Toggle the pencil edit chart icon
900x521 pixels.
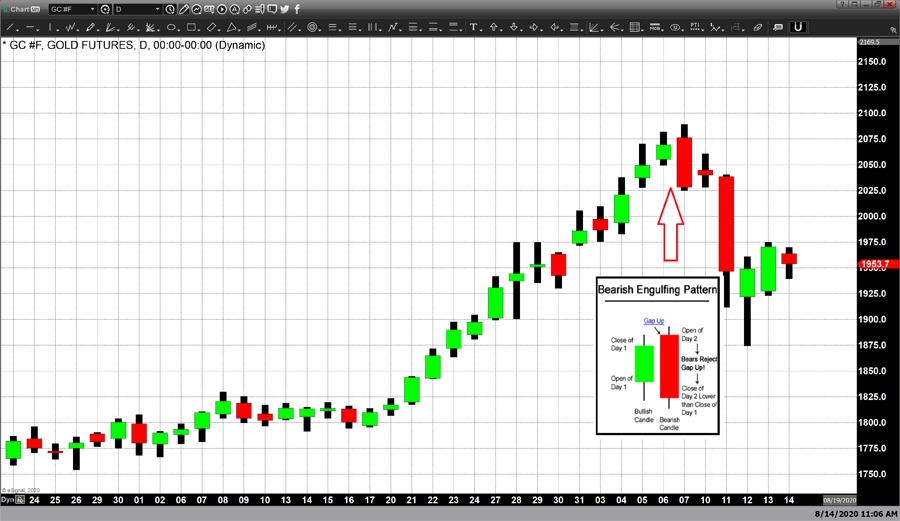pos(184,9)
